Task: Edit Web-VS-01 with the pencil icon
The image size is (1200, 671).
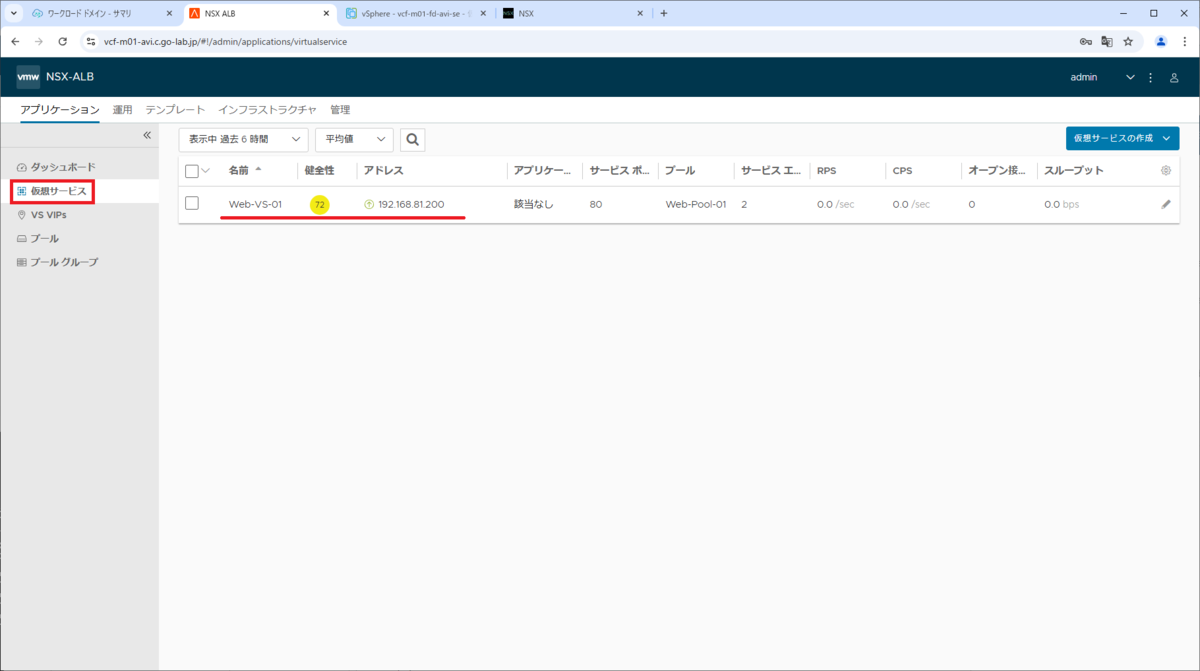Action: [x=1166, y=204]
